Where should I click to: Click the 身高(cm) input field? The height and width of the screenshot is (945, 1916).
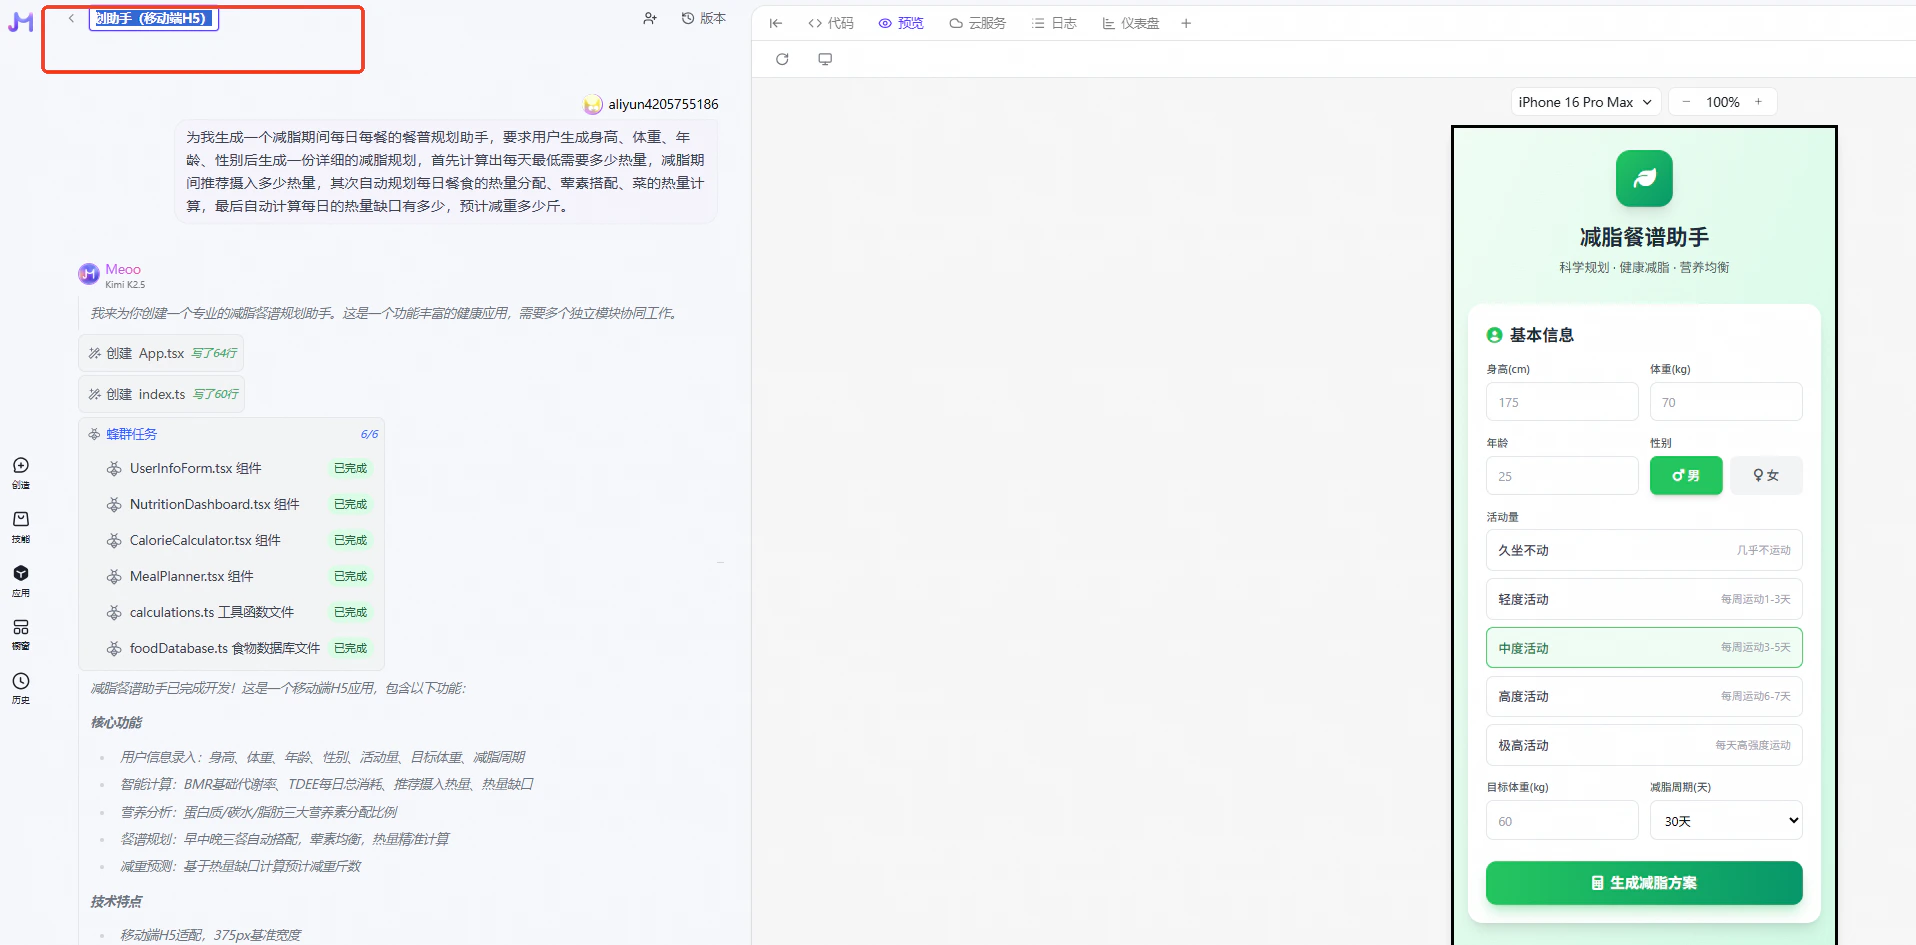[x=1562, y=402]
